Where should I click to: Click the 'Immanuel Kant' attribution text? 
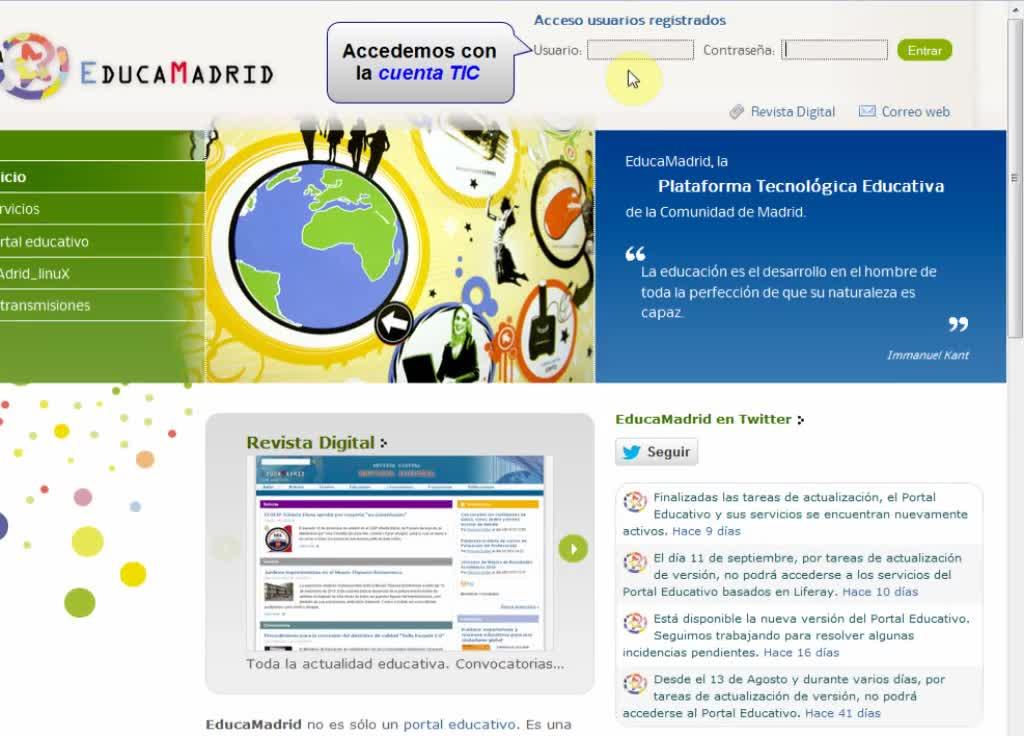coord(927,355)
